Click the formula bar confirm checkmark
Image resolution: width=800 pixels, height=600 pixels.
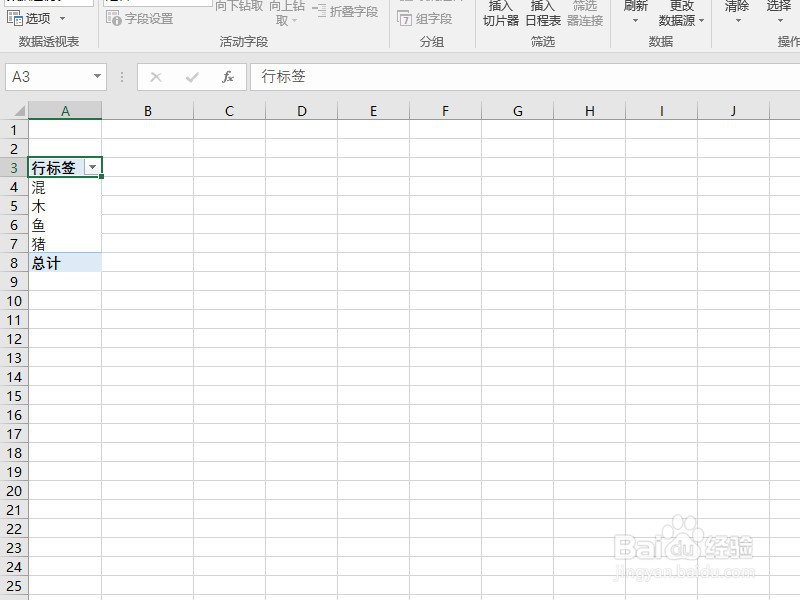(x=192, y=77)
